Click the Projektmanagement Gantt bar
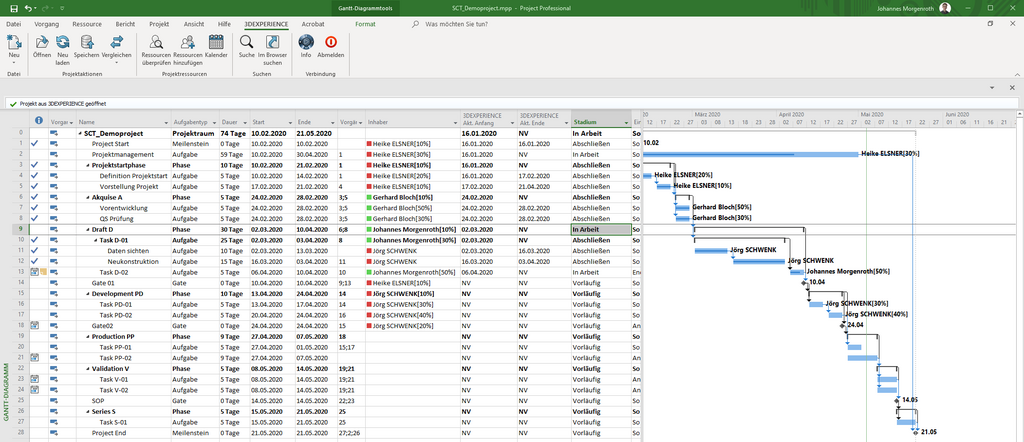Viewport: 1024px width, 442px height. tap(751, 154)
